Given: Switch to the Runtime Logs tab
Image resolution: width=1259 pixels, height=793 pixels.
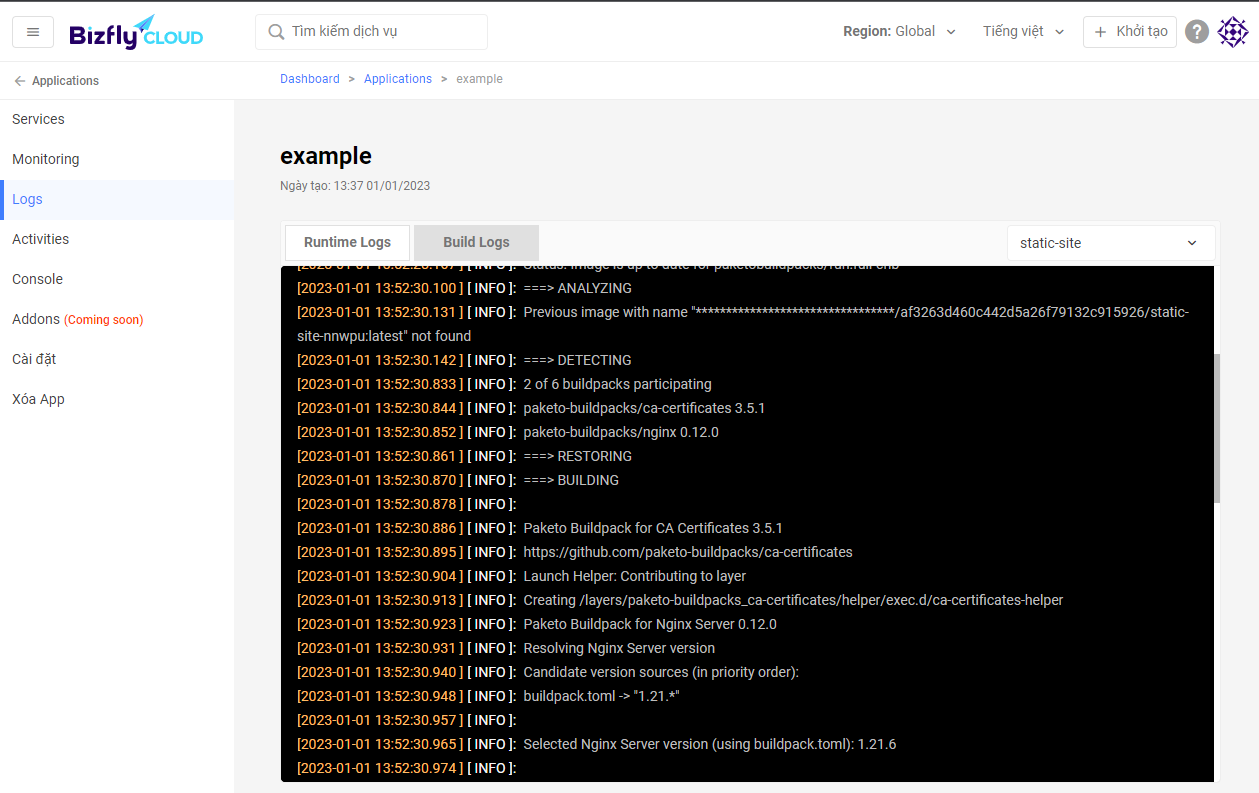Looking at the screenshot, I should 347,242.
